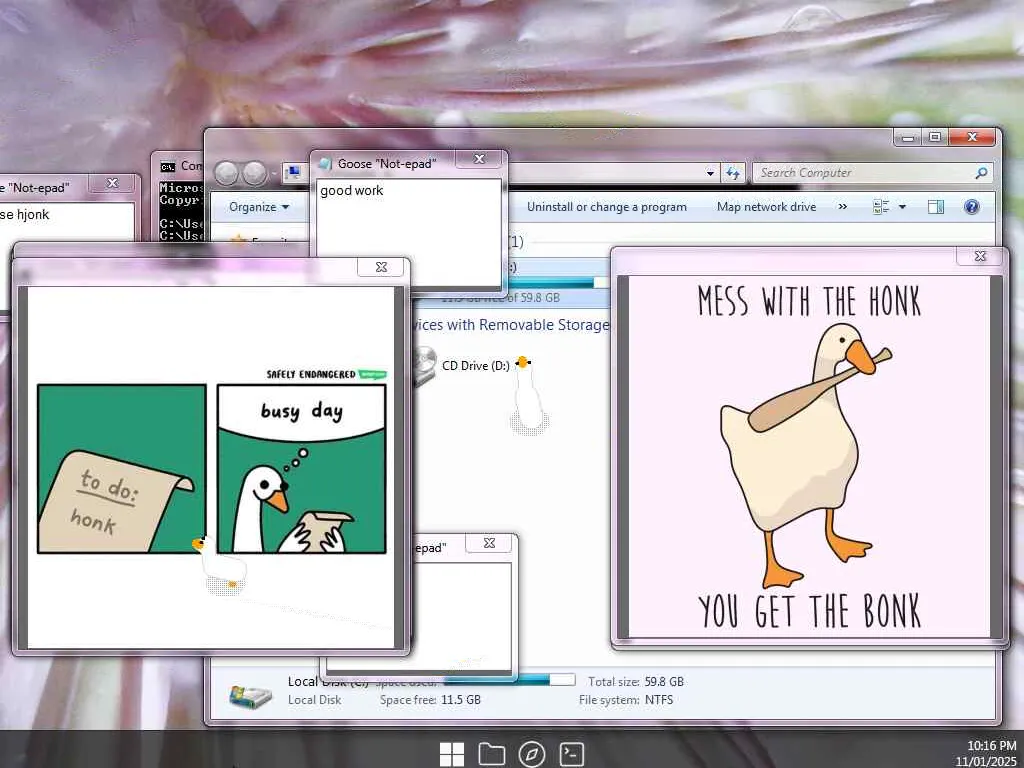Click the empty bottom Not-epad text area
The image size is (1024, 768).
point(464,616)
